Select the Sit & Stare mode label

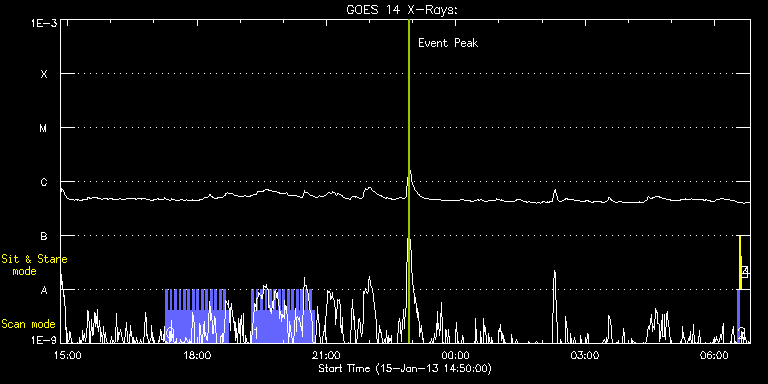(x=34, y=265)
